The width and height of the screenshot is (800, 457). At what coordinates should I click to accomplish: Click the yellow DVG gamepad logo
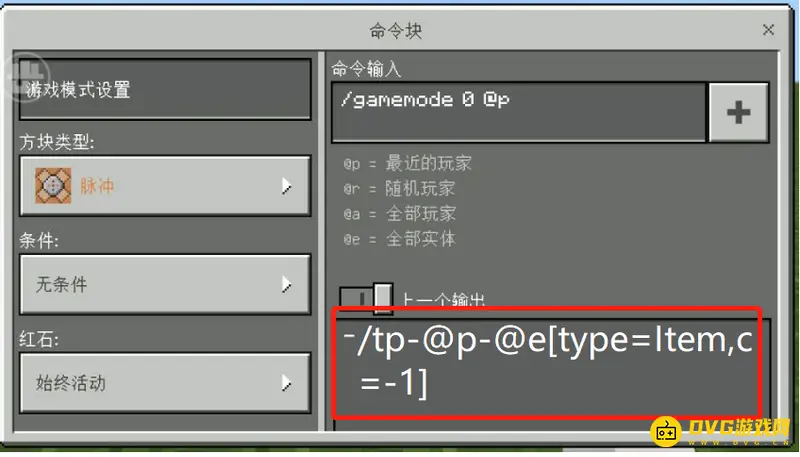coord(665,431)
